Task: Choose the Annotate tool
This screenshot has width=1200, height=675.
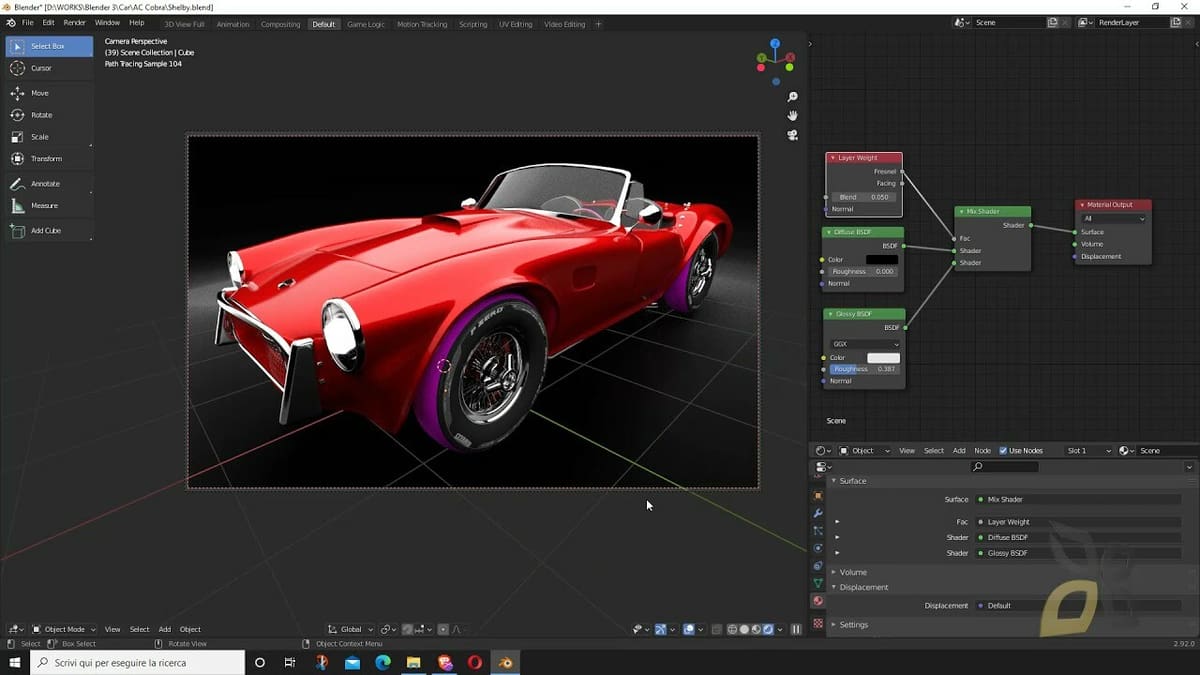Action: tap(49, 184)
